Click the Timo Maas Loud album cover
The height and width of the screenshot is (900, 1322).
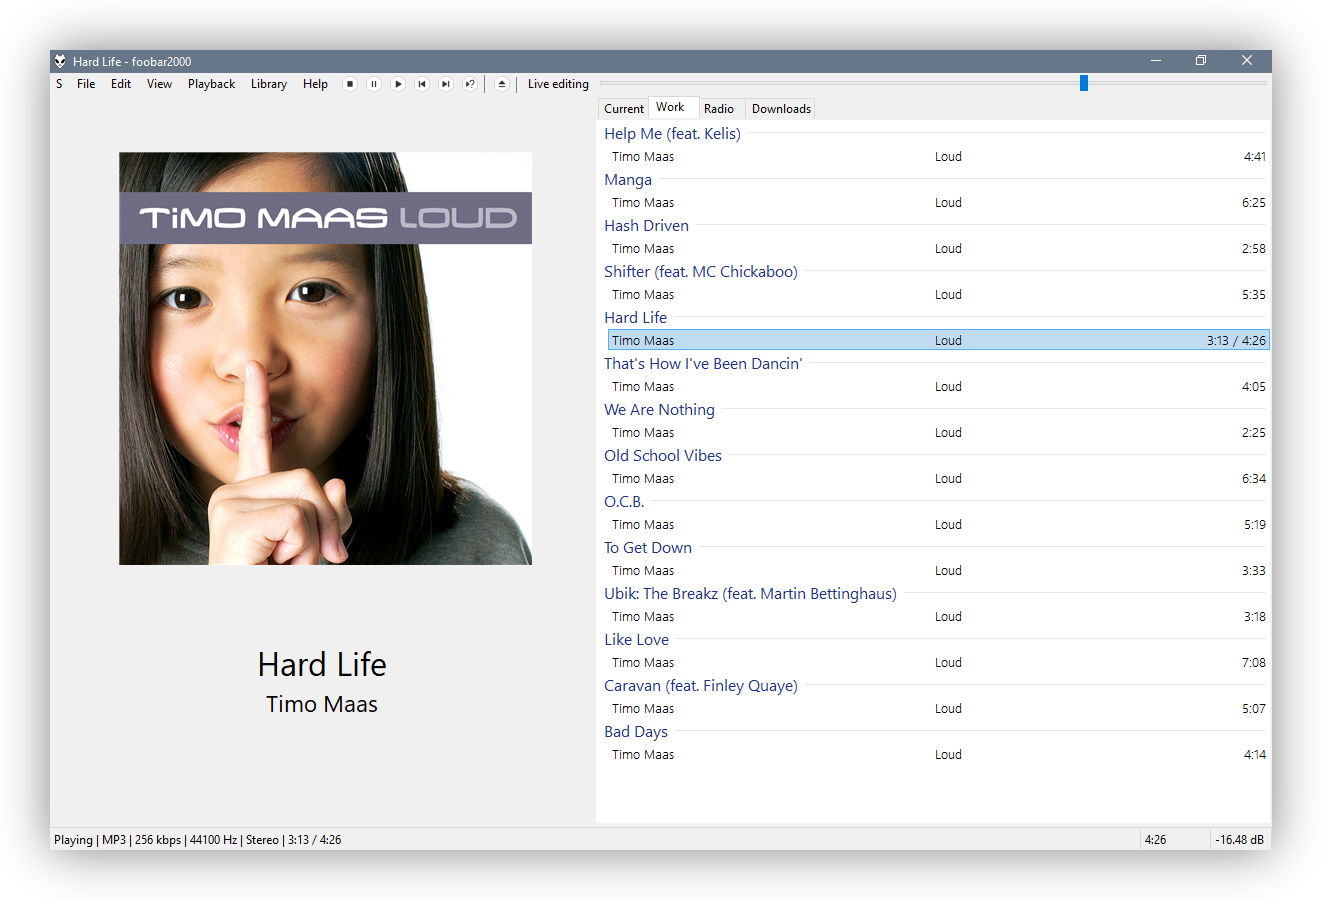(325, 358)
